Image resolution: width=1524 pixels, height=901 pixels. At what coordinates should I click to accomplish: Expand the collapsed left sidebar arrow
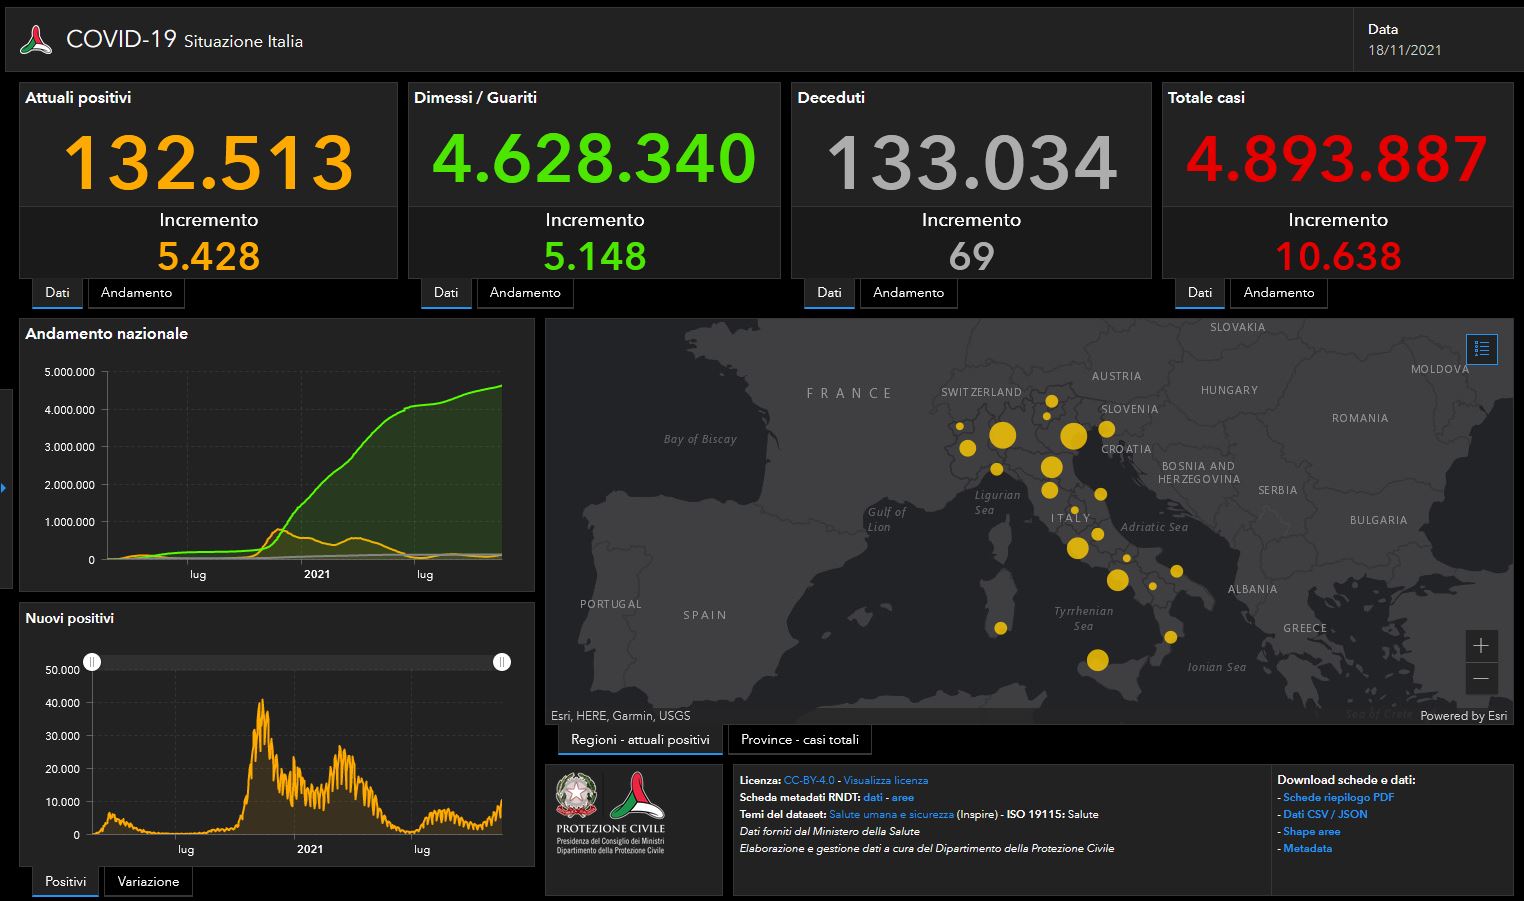(4, 489)
